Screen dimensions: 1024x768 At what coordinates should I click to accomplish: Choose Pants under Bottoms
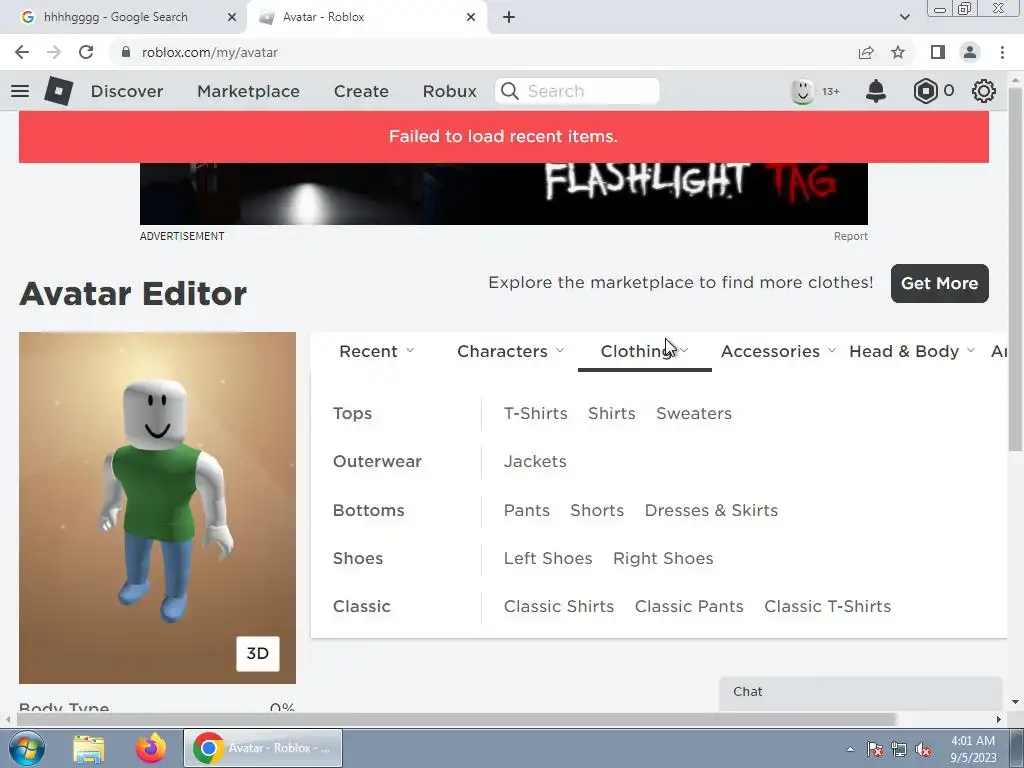[x=526, y=510]
